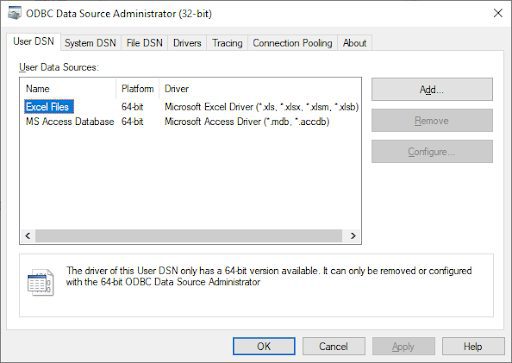Screen dimensions: 512x363
Task: Switch to the Tracing tab
Action: click(227, 43)
